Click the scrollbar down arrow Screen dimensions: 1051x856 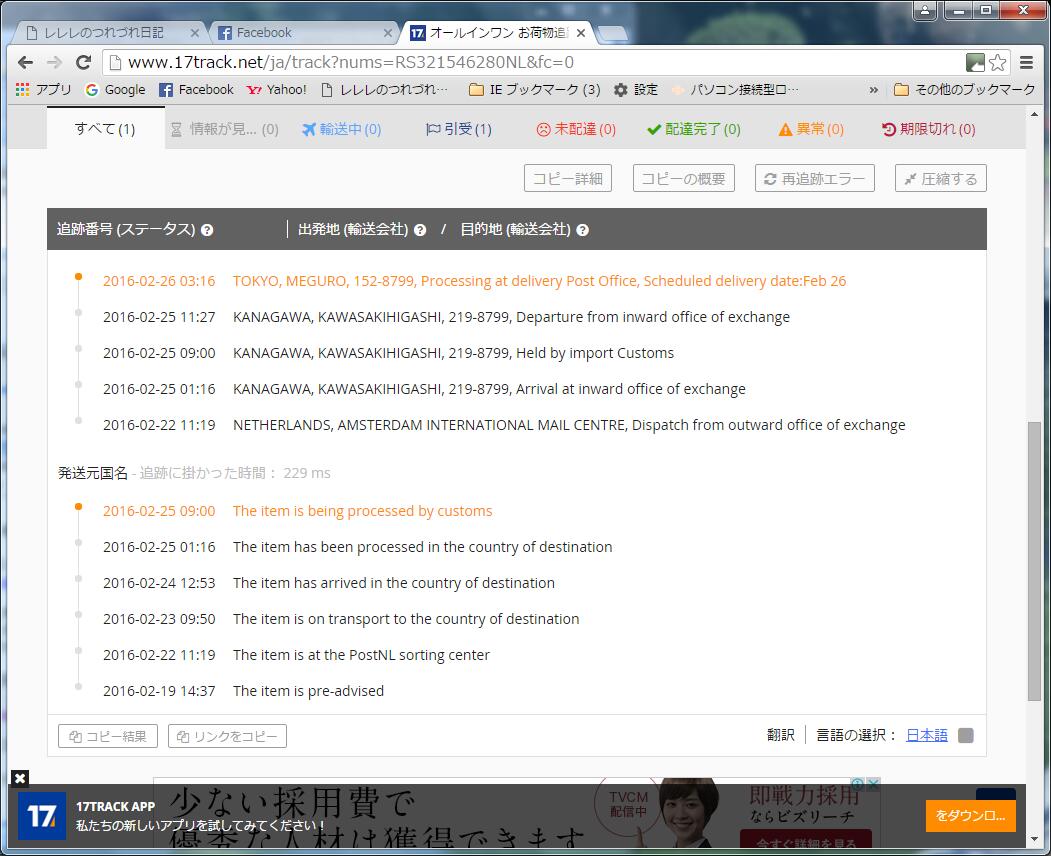(x=1034, y=839)
